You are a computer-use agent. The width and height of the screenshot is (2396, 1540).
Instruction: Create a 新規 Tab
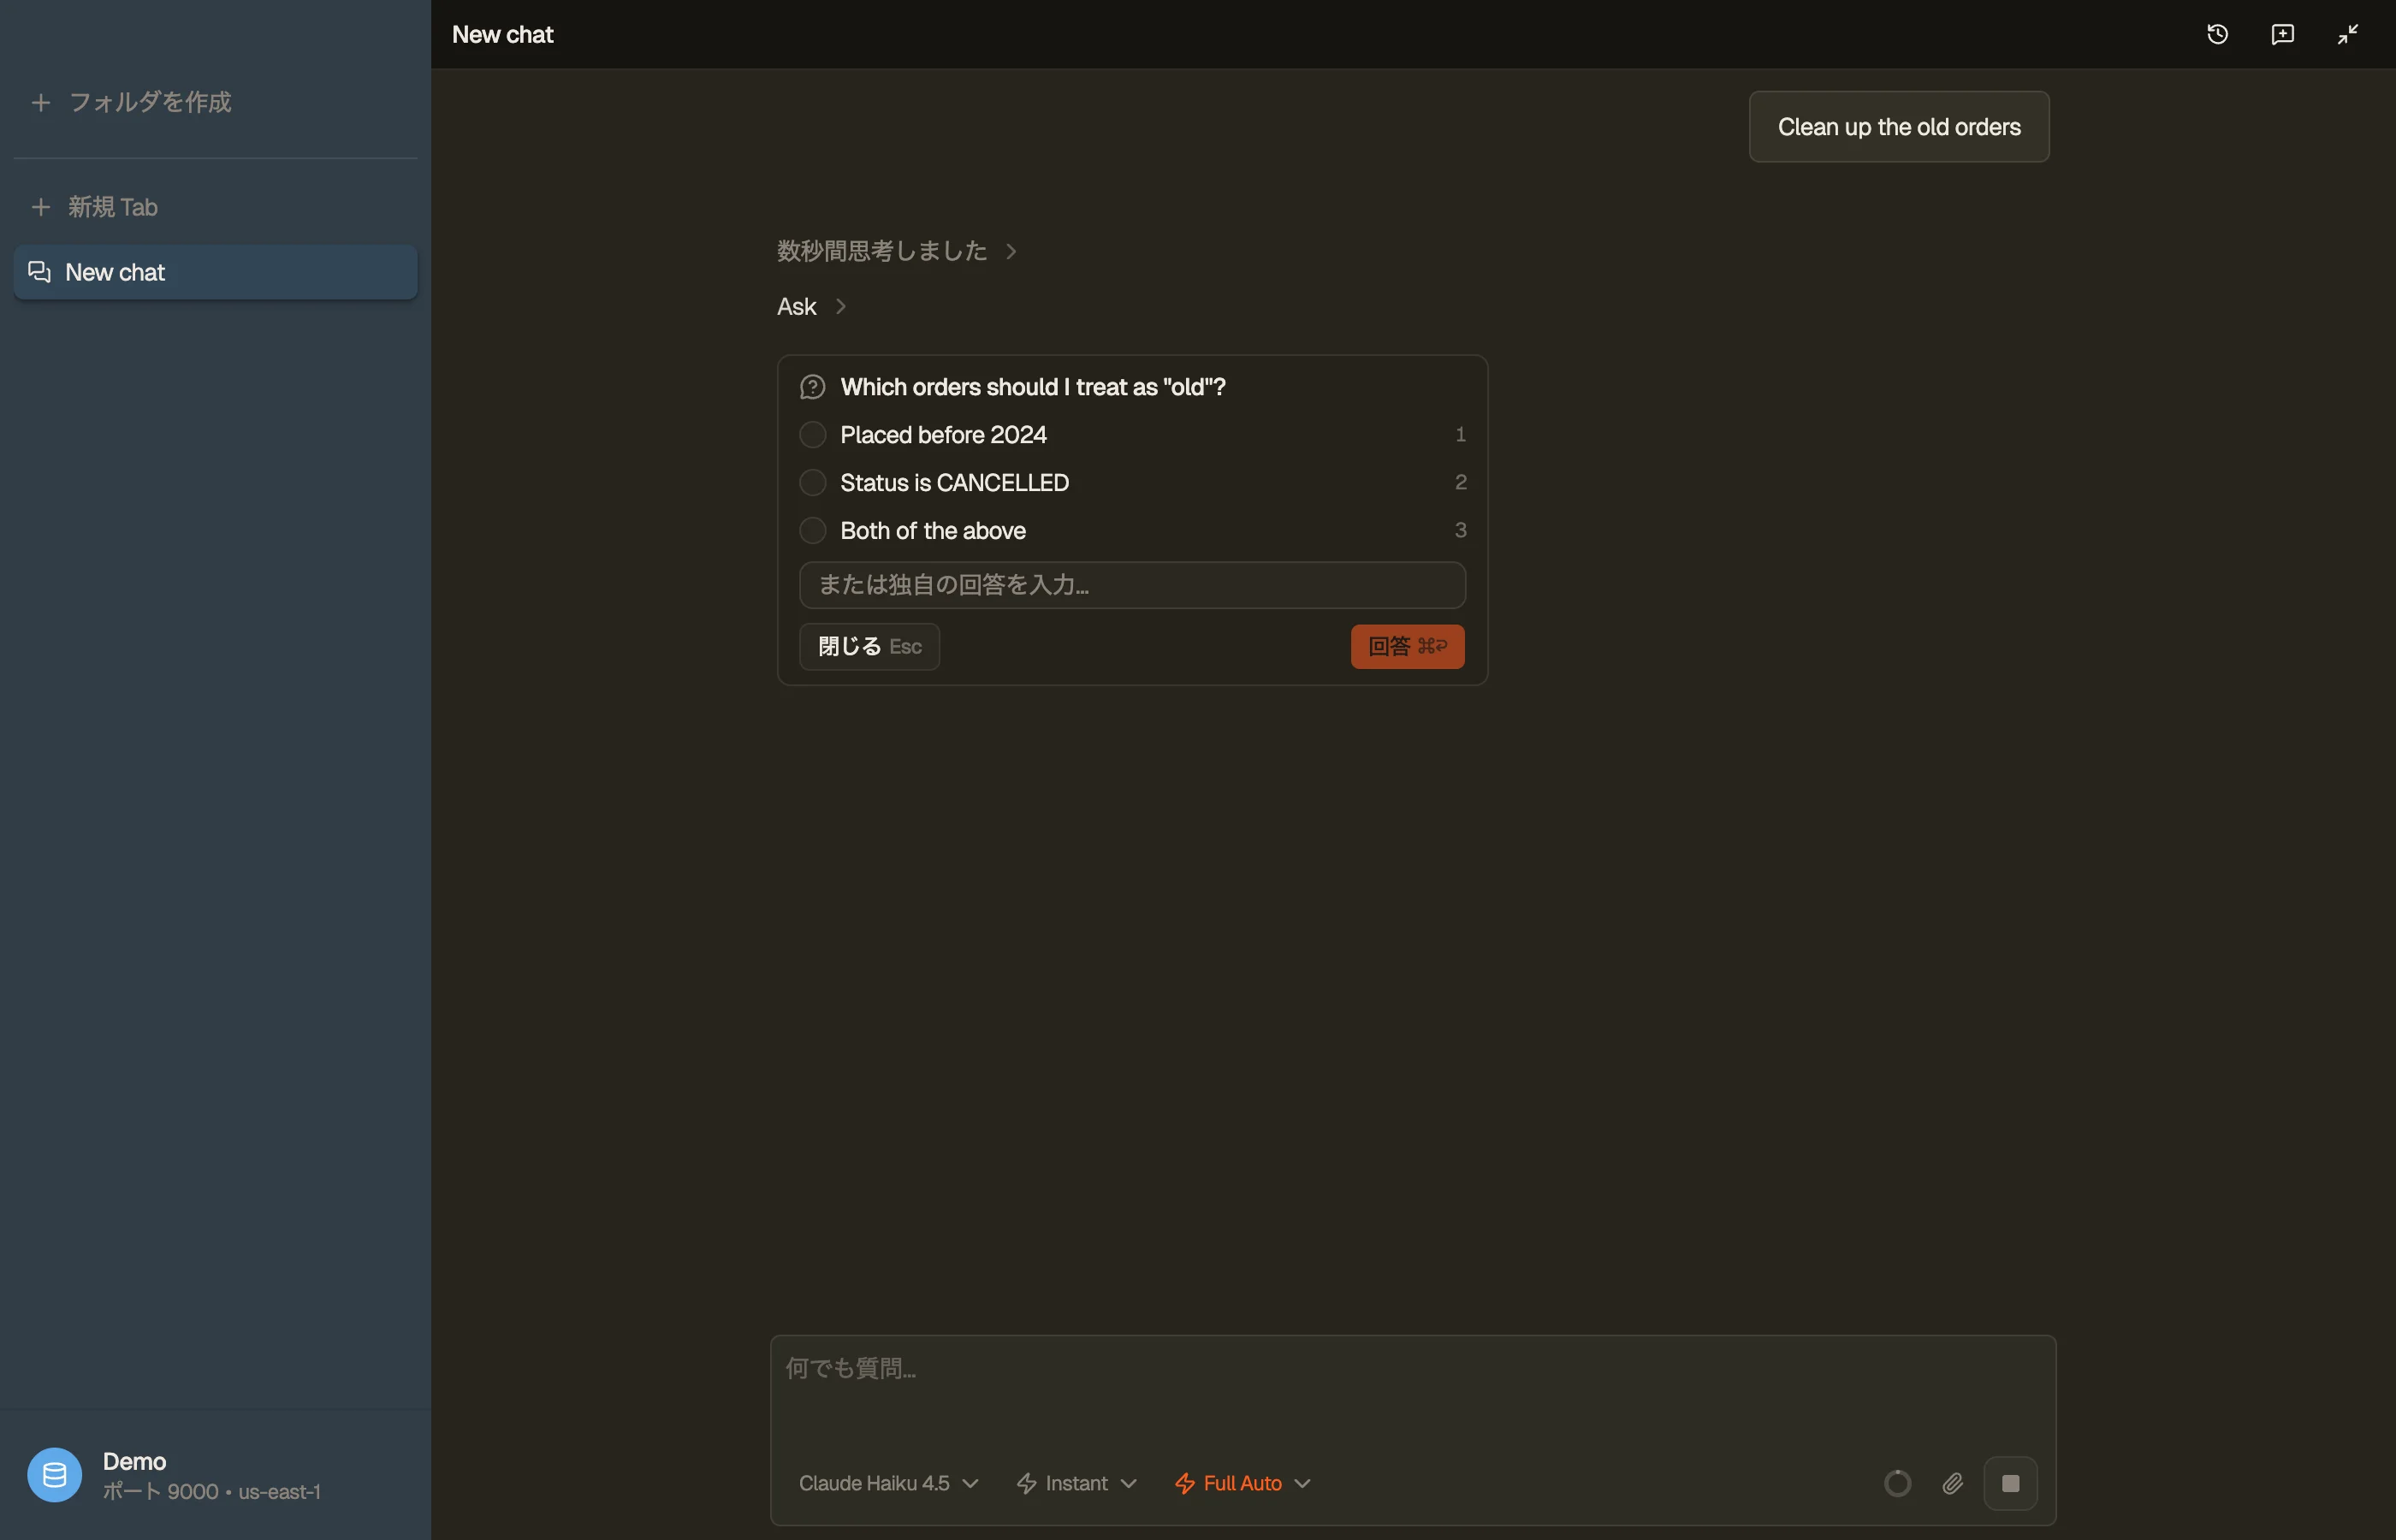(215, 207)
